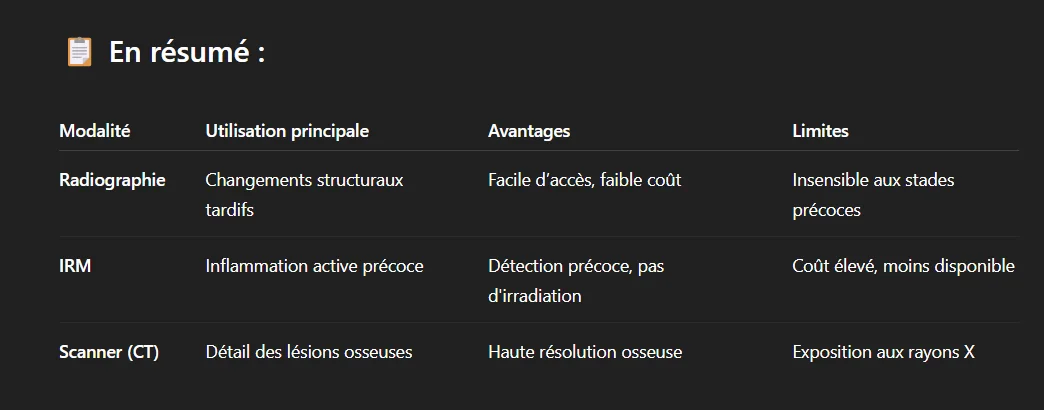The width and height of the screenshot is (1044, 410).
Task: Click the clipboard icon beside En résumé
Action: [x=79, y=52]
